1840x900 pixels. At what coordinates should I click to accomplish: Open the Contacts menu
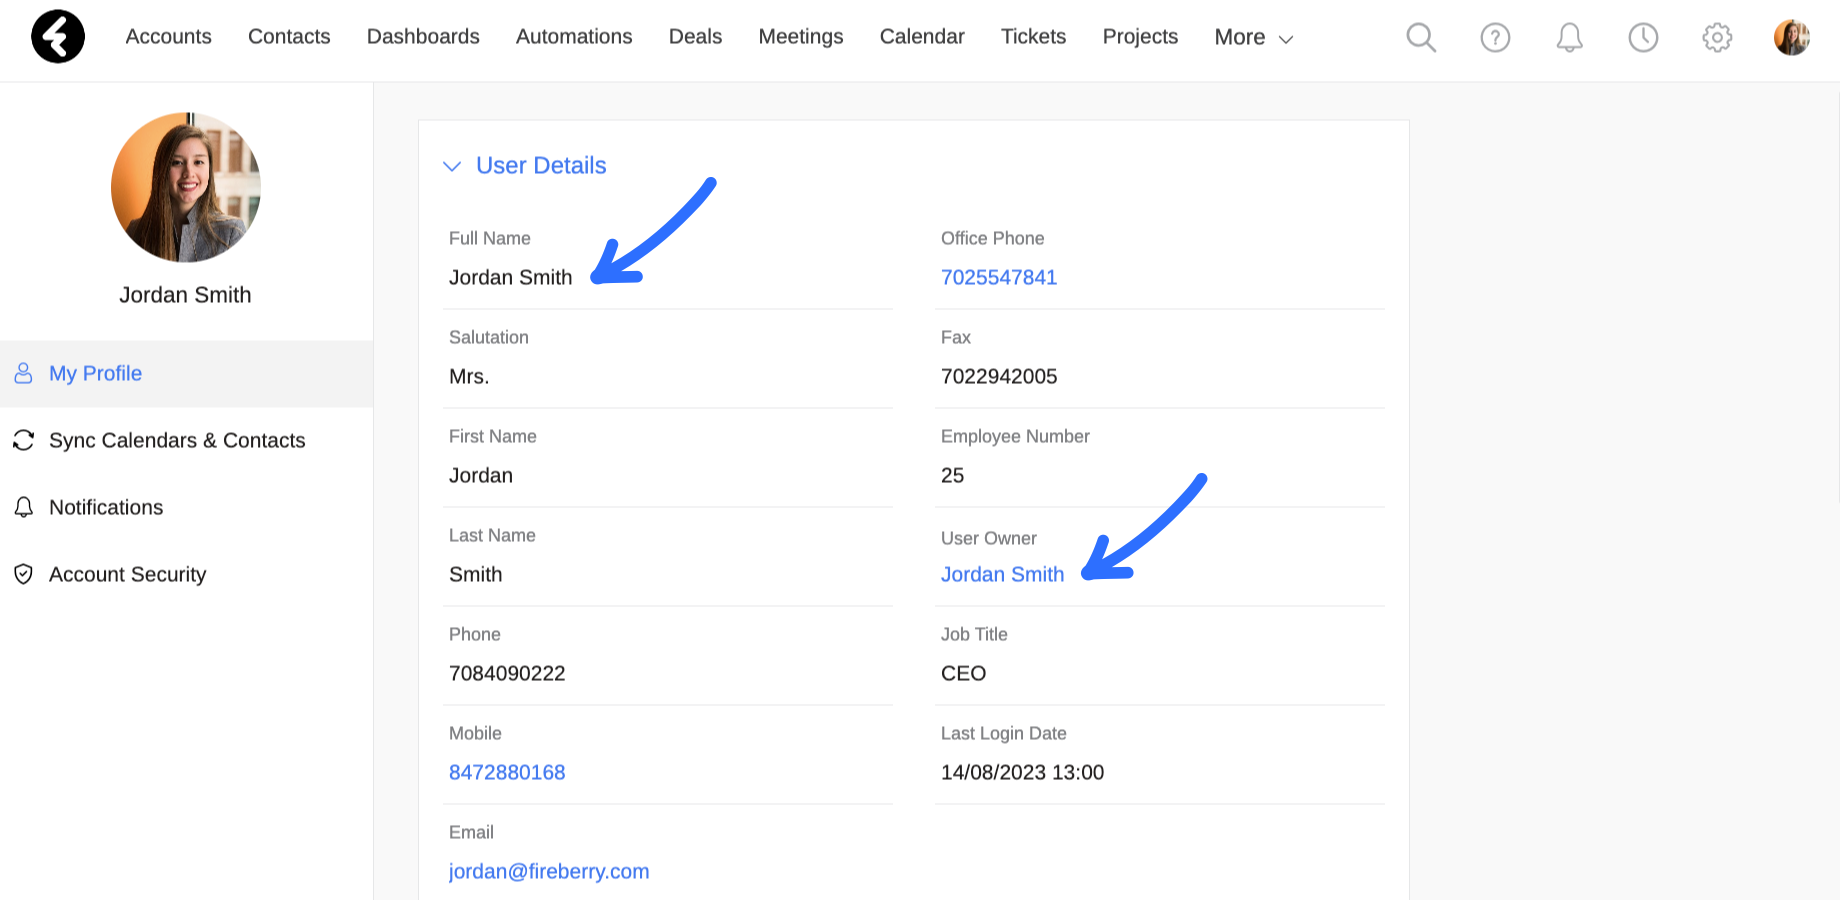point(289,36)
